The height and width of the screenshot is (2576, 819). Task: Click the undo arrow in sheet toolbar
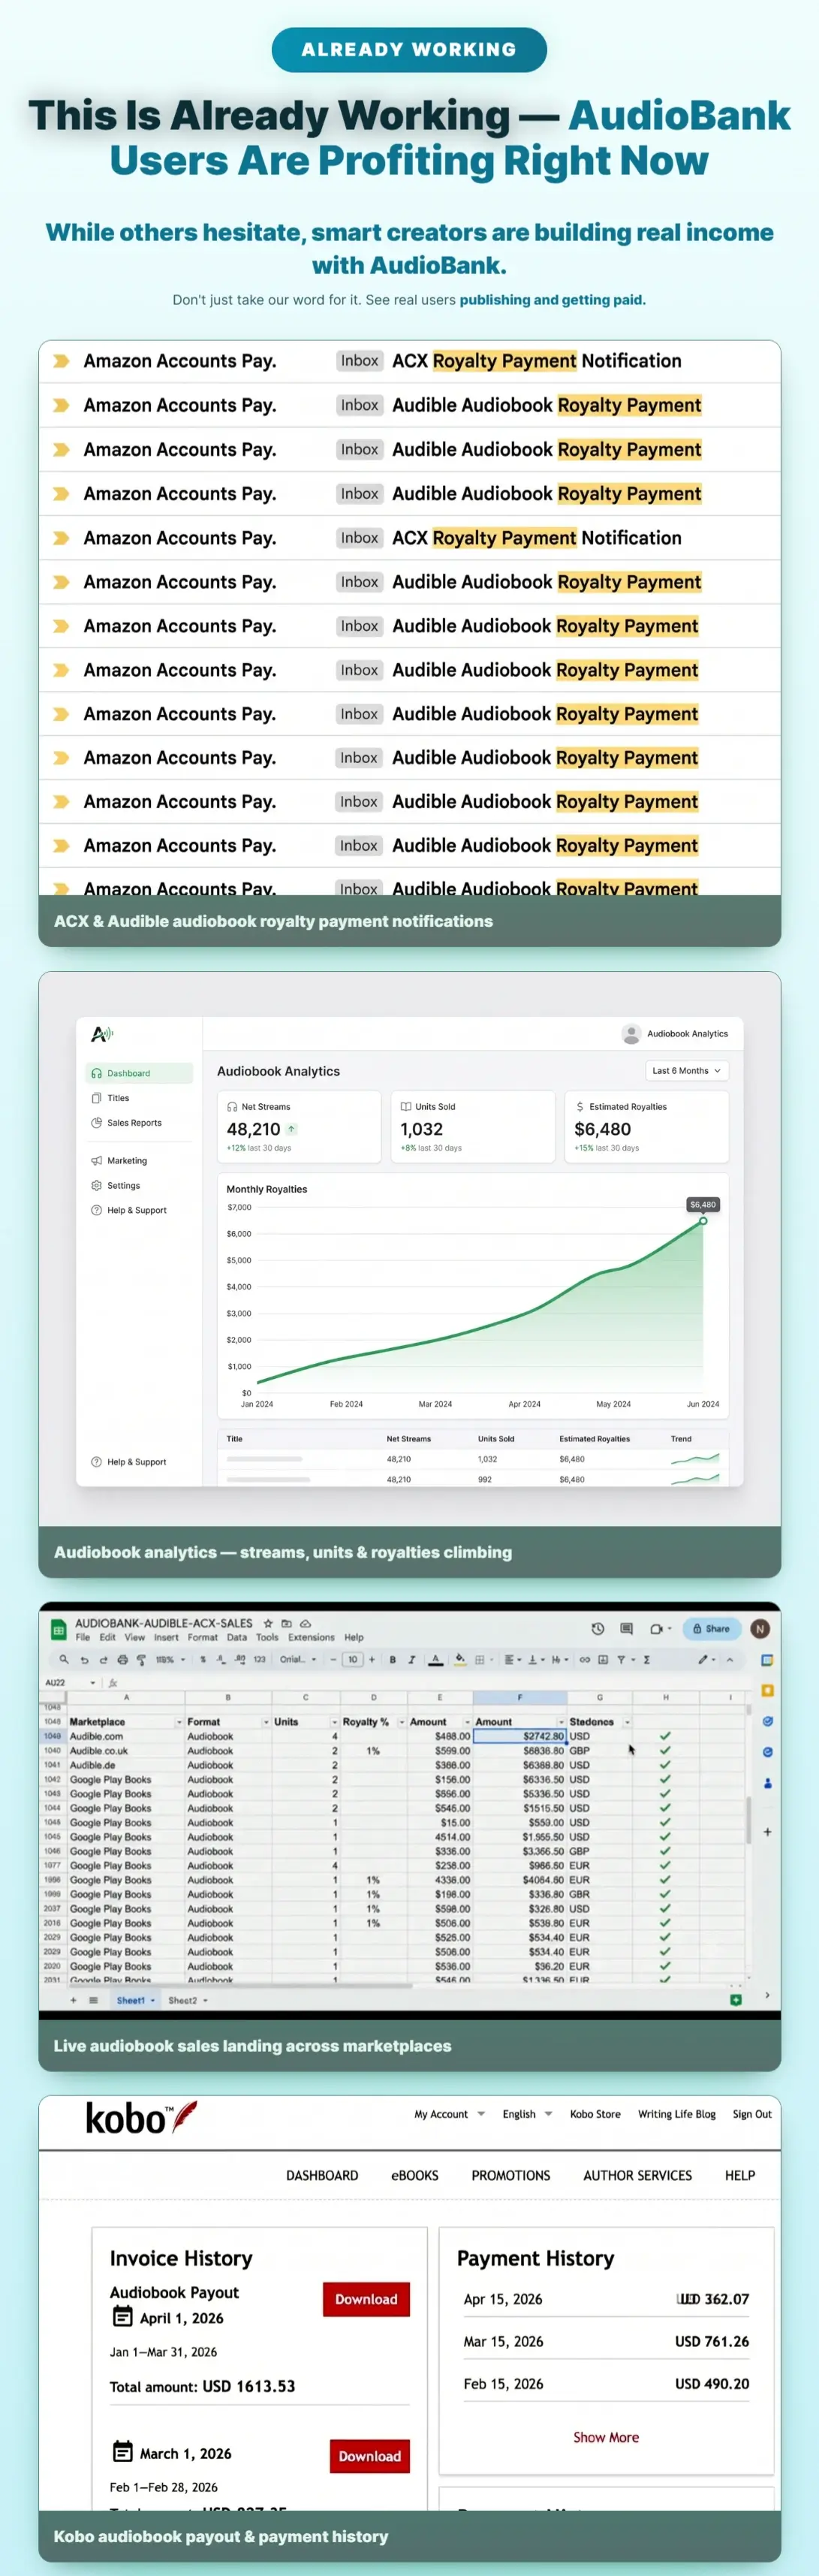pyautogui.click(x=85, y=1659)
